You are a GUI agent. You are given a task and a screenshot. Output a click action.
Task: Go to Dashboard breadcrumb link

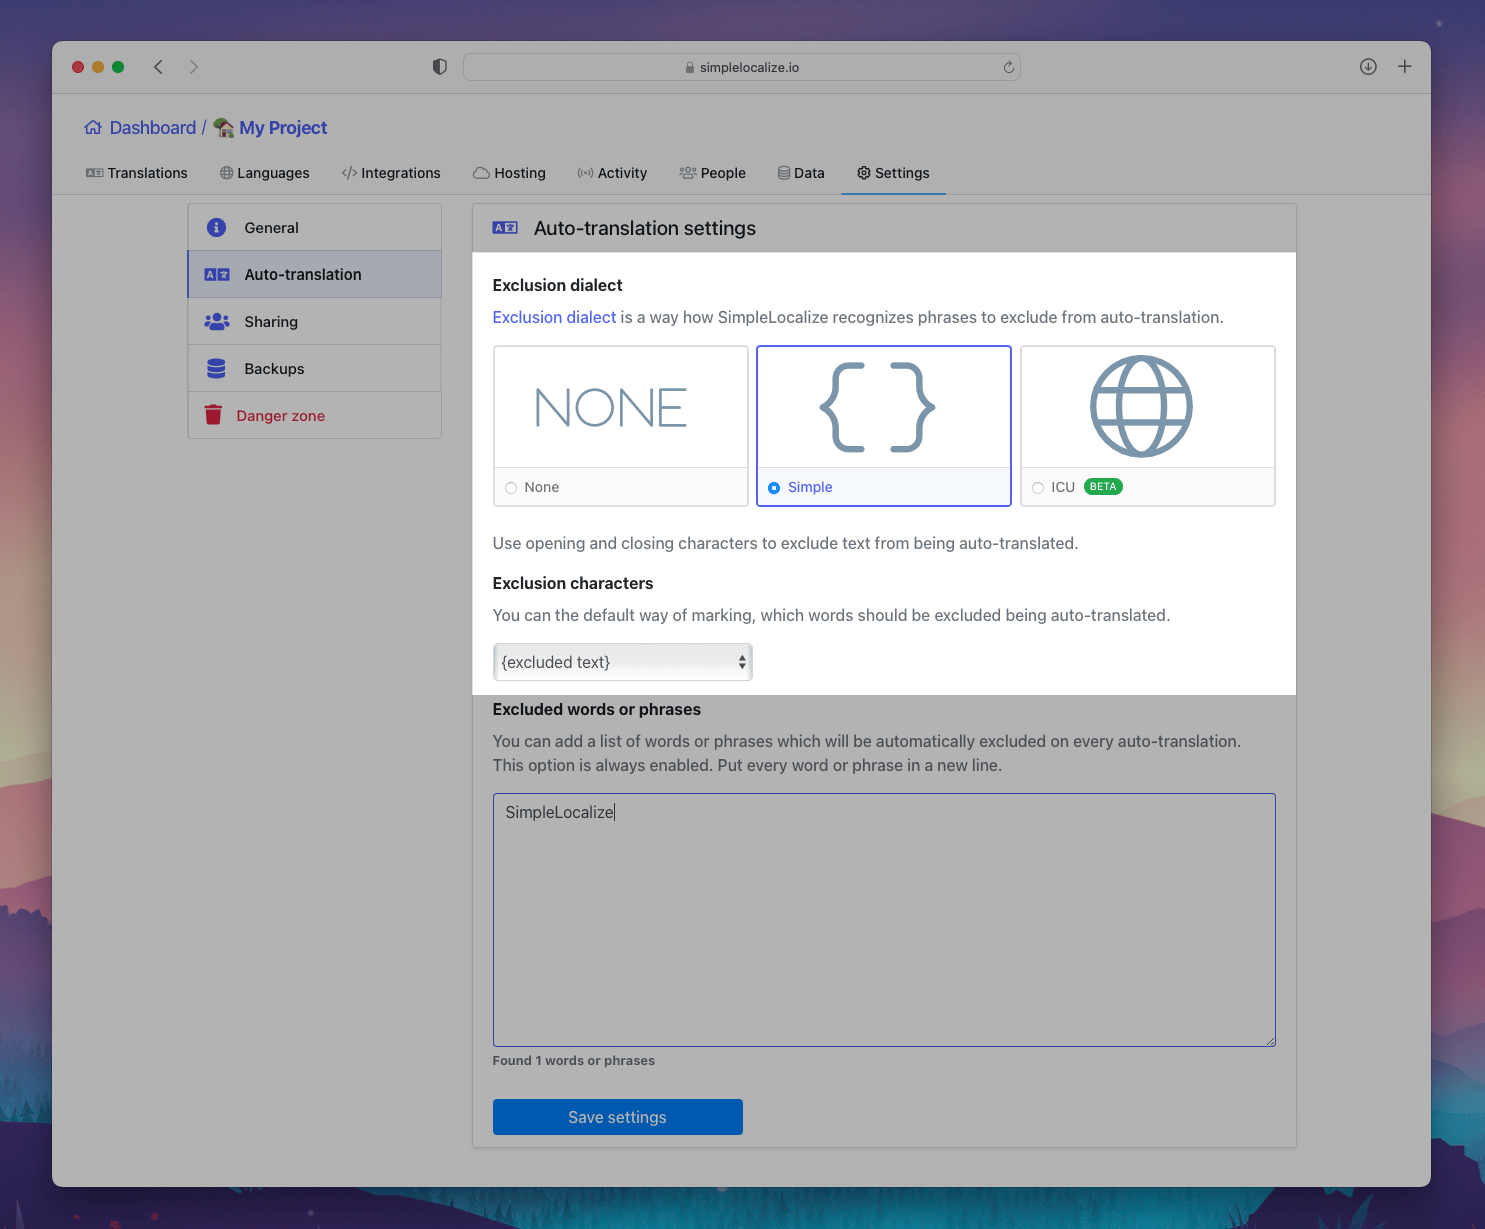[x=153, y=128]
